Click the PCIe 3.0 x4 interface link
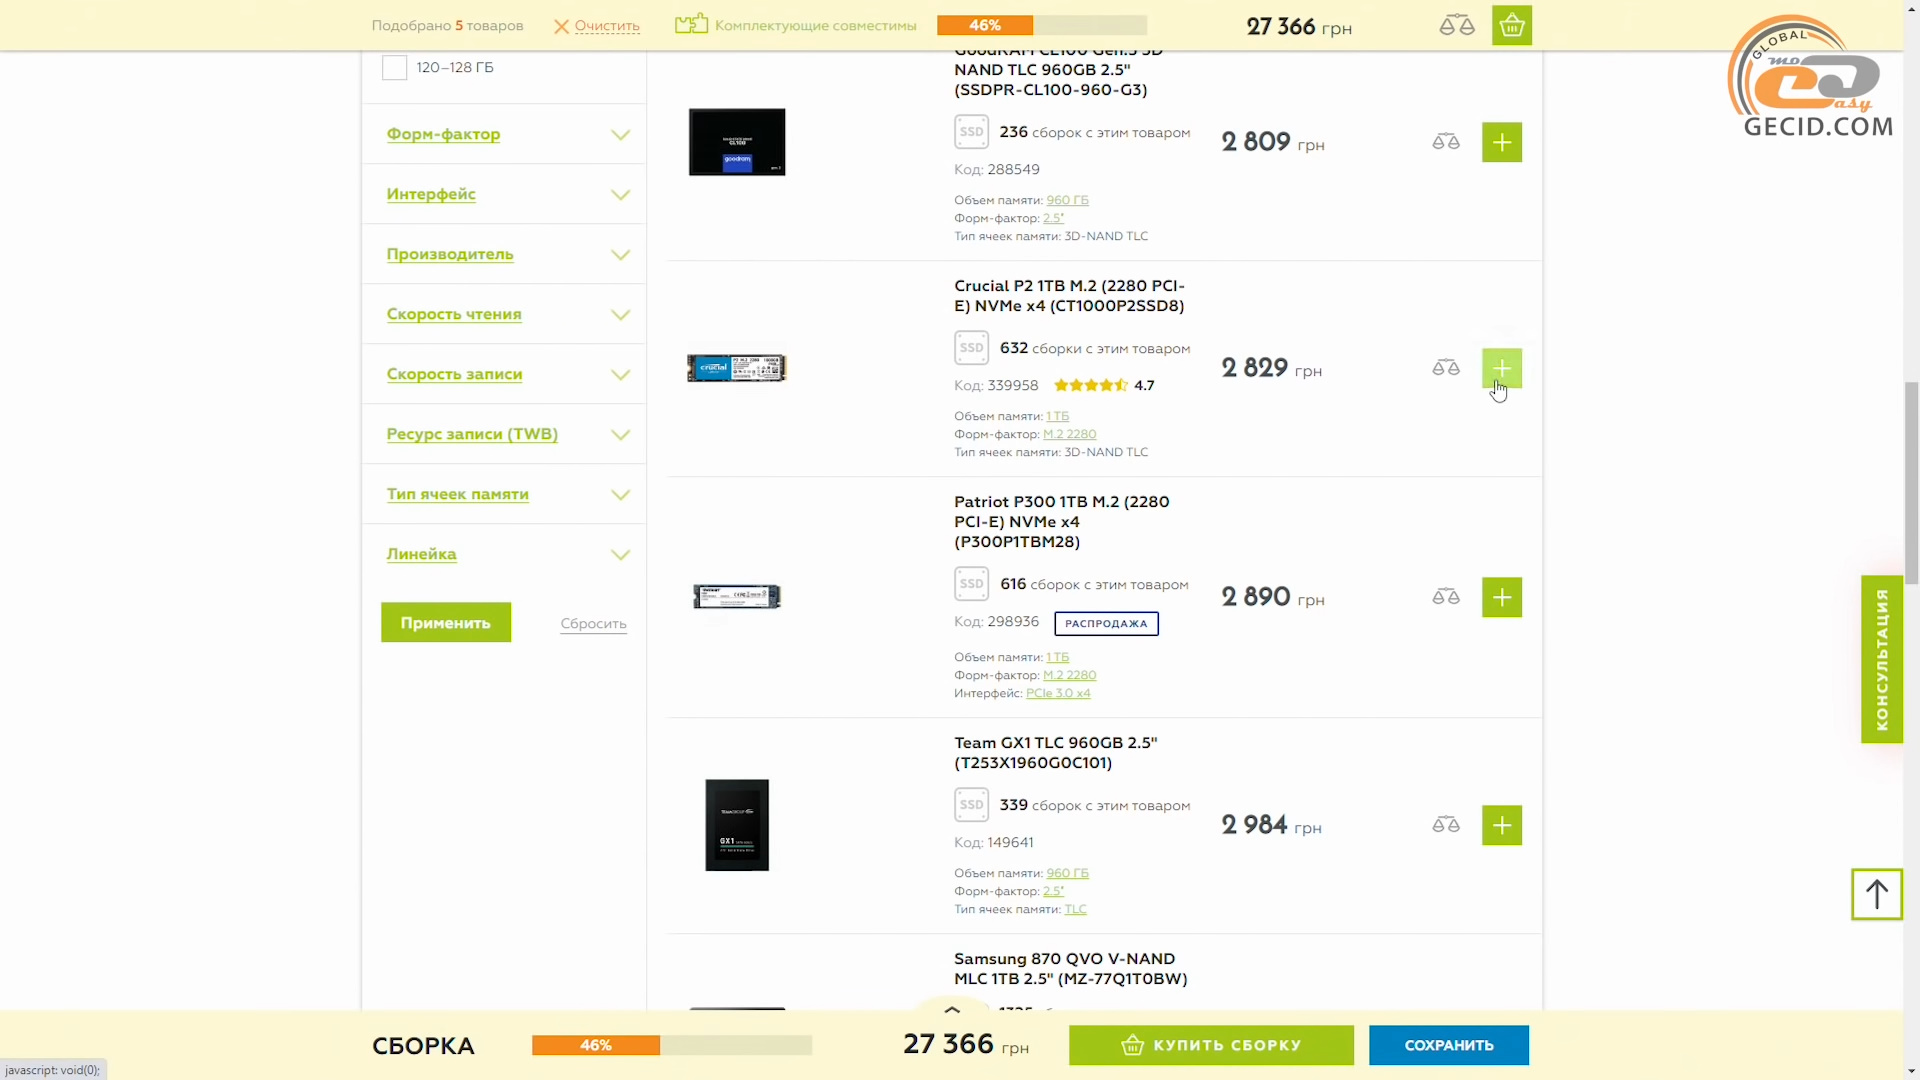1920x1080 pixels. coord(1058,693)
